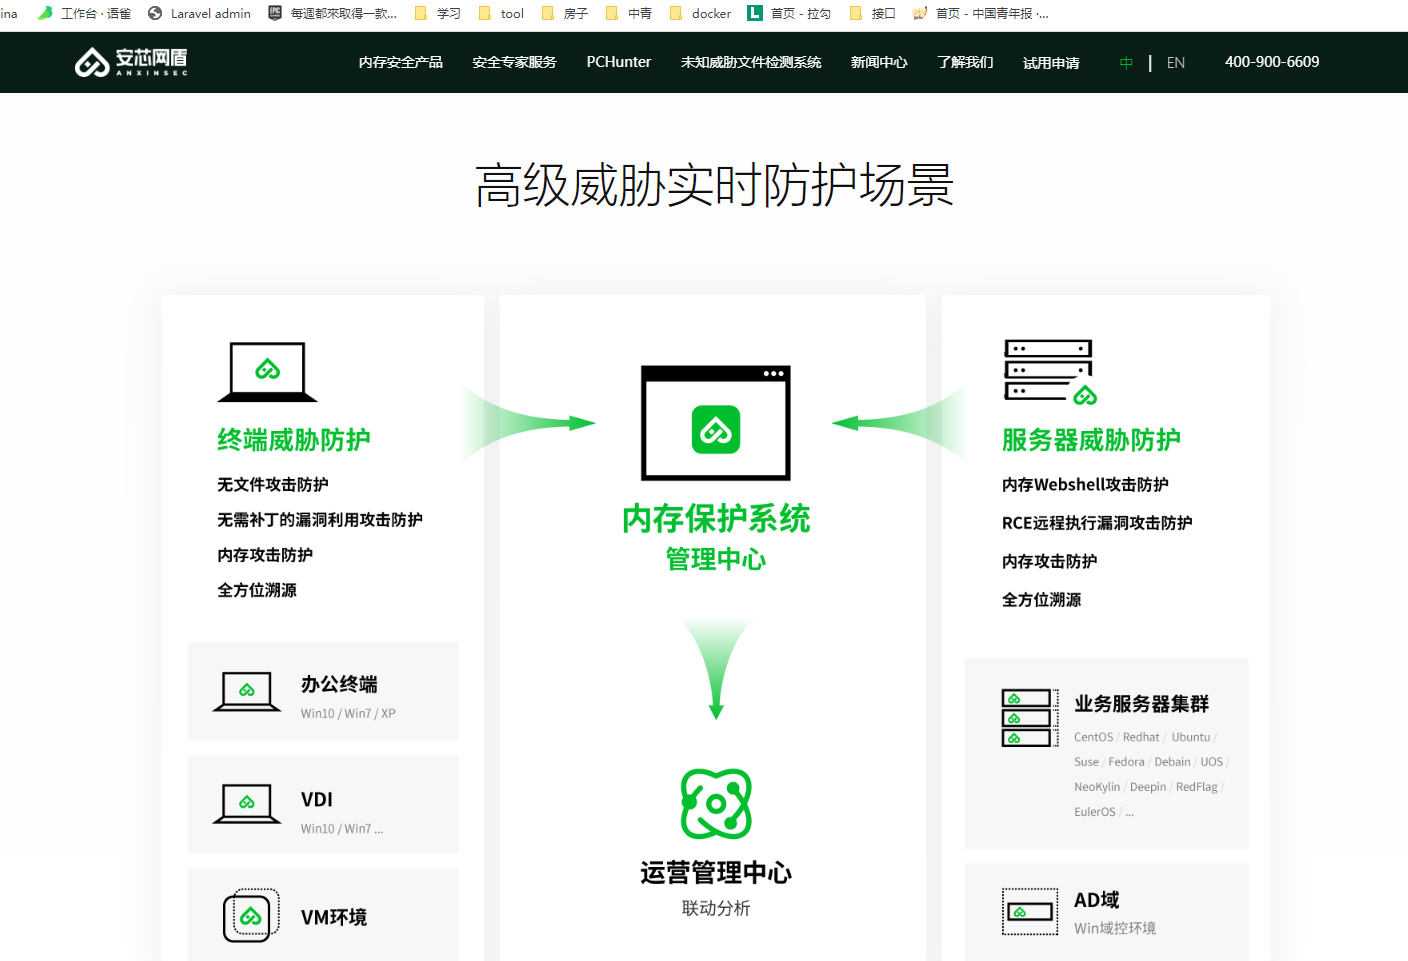Click the VM环境 card title
1408x961 pixels.
pyautogui.click(x=334, y=918)
